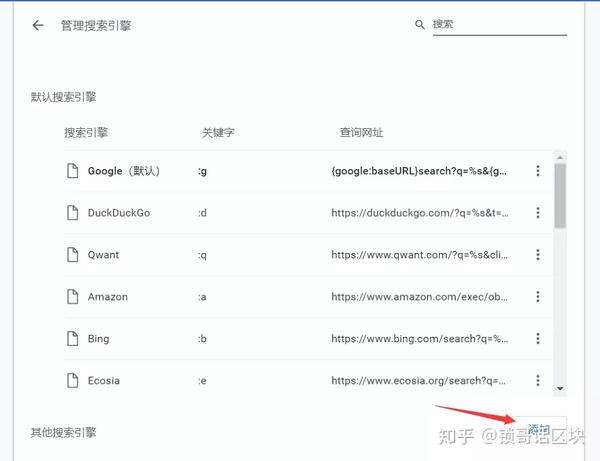600x461 pixels.
Task: Select the DuckDuckGo engine name
Action: (119, 213)
